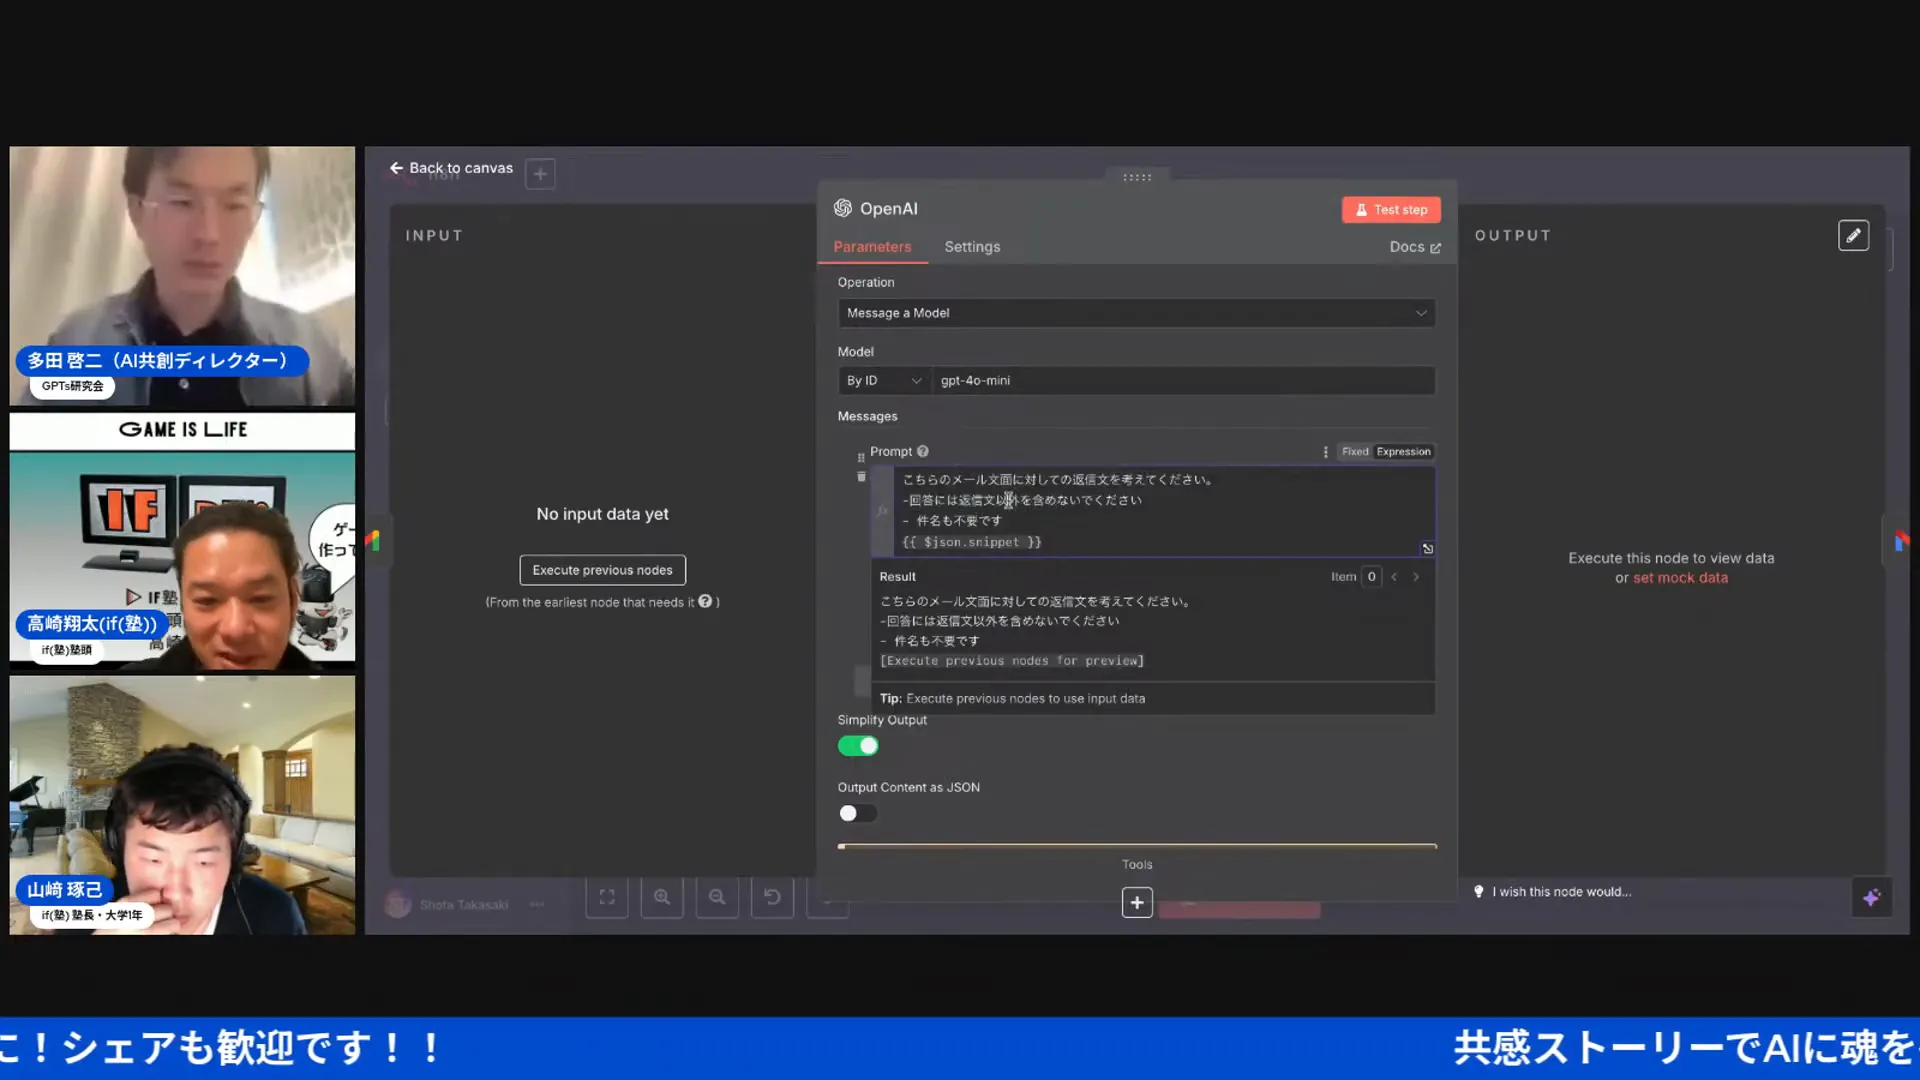Click the Prompt help question mark icon

[x=923, y=452]
